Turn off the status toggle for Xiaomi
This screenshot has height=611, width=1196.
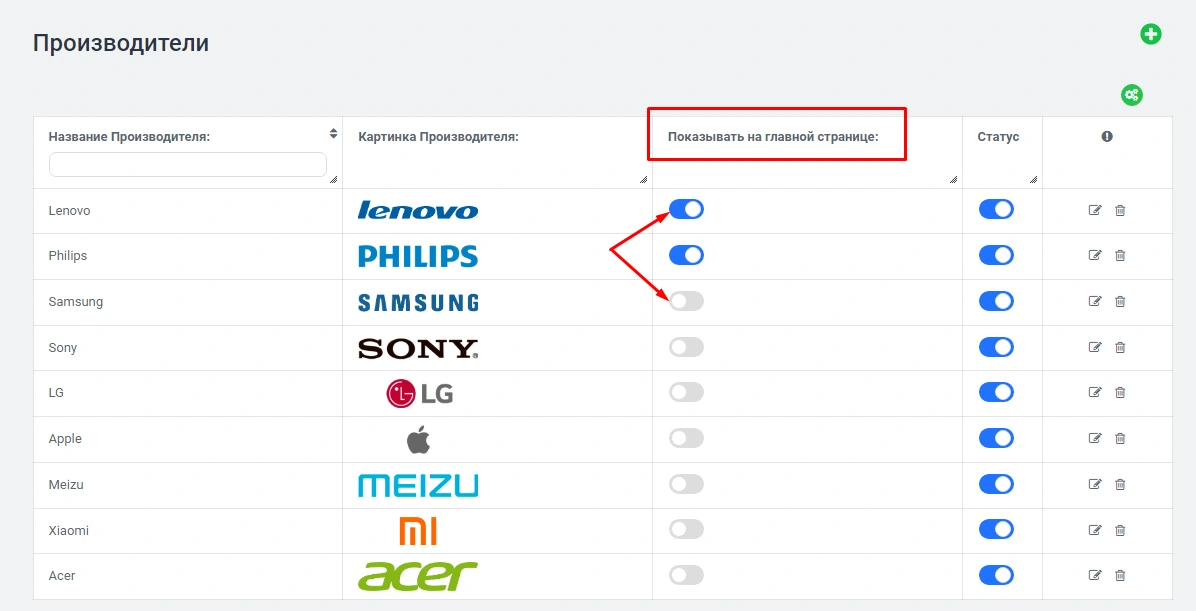point(996,530)
